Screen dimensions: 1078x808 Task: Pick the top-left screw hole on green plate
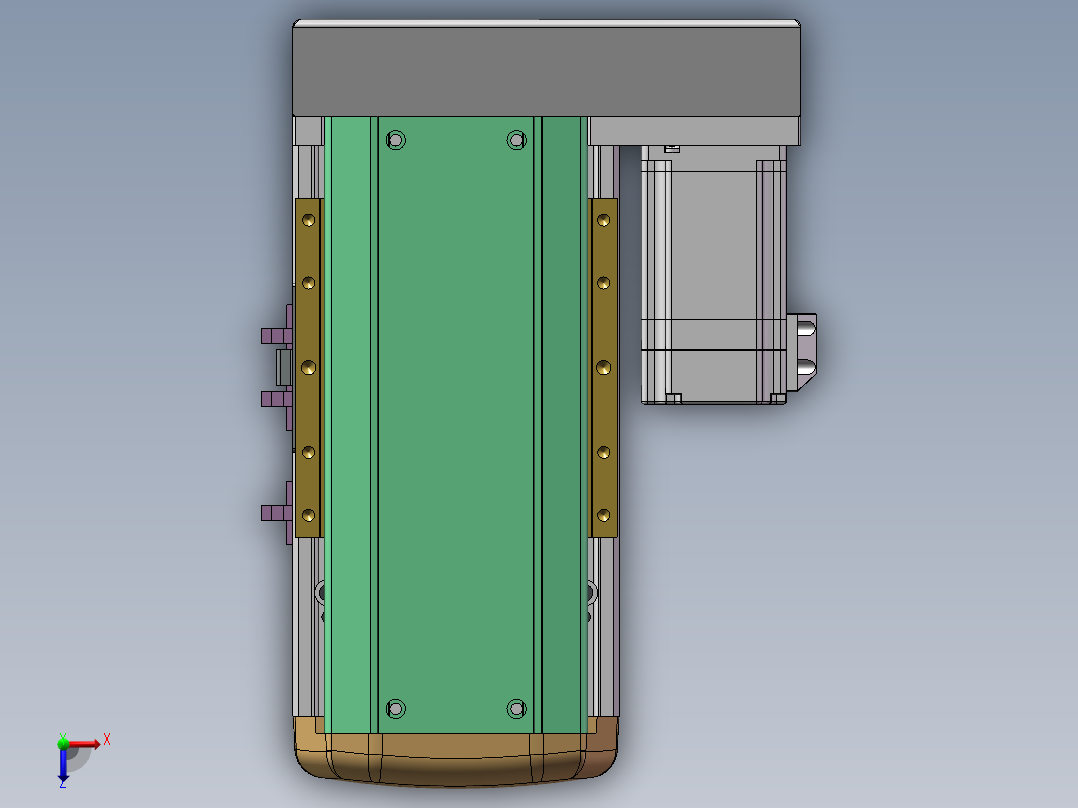[x=396, y=140]
